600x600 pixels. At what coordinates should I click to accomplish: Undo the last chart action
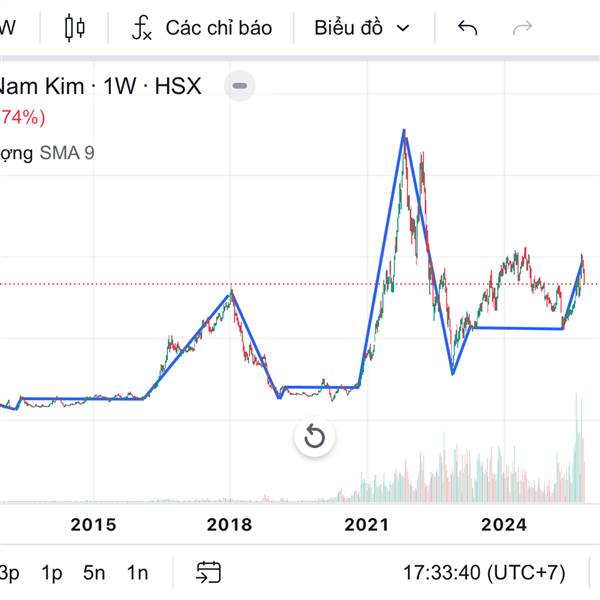click(x=467, y=27)
